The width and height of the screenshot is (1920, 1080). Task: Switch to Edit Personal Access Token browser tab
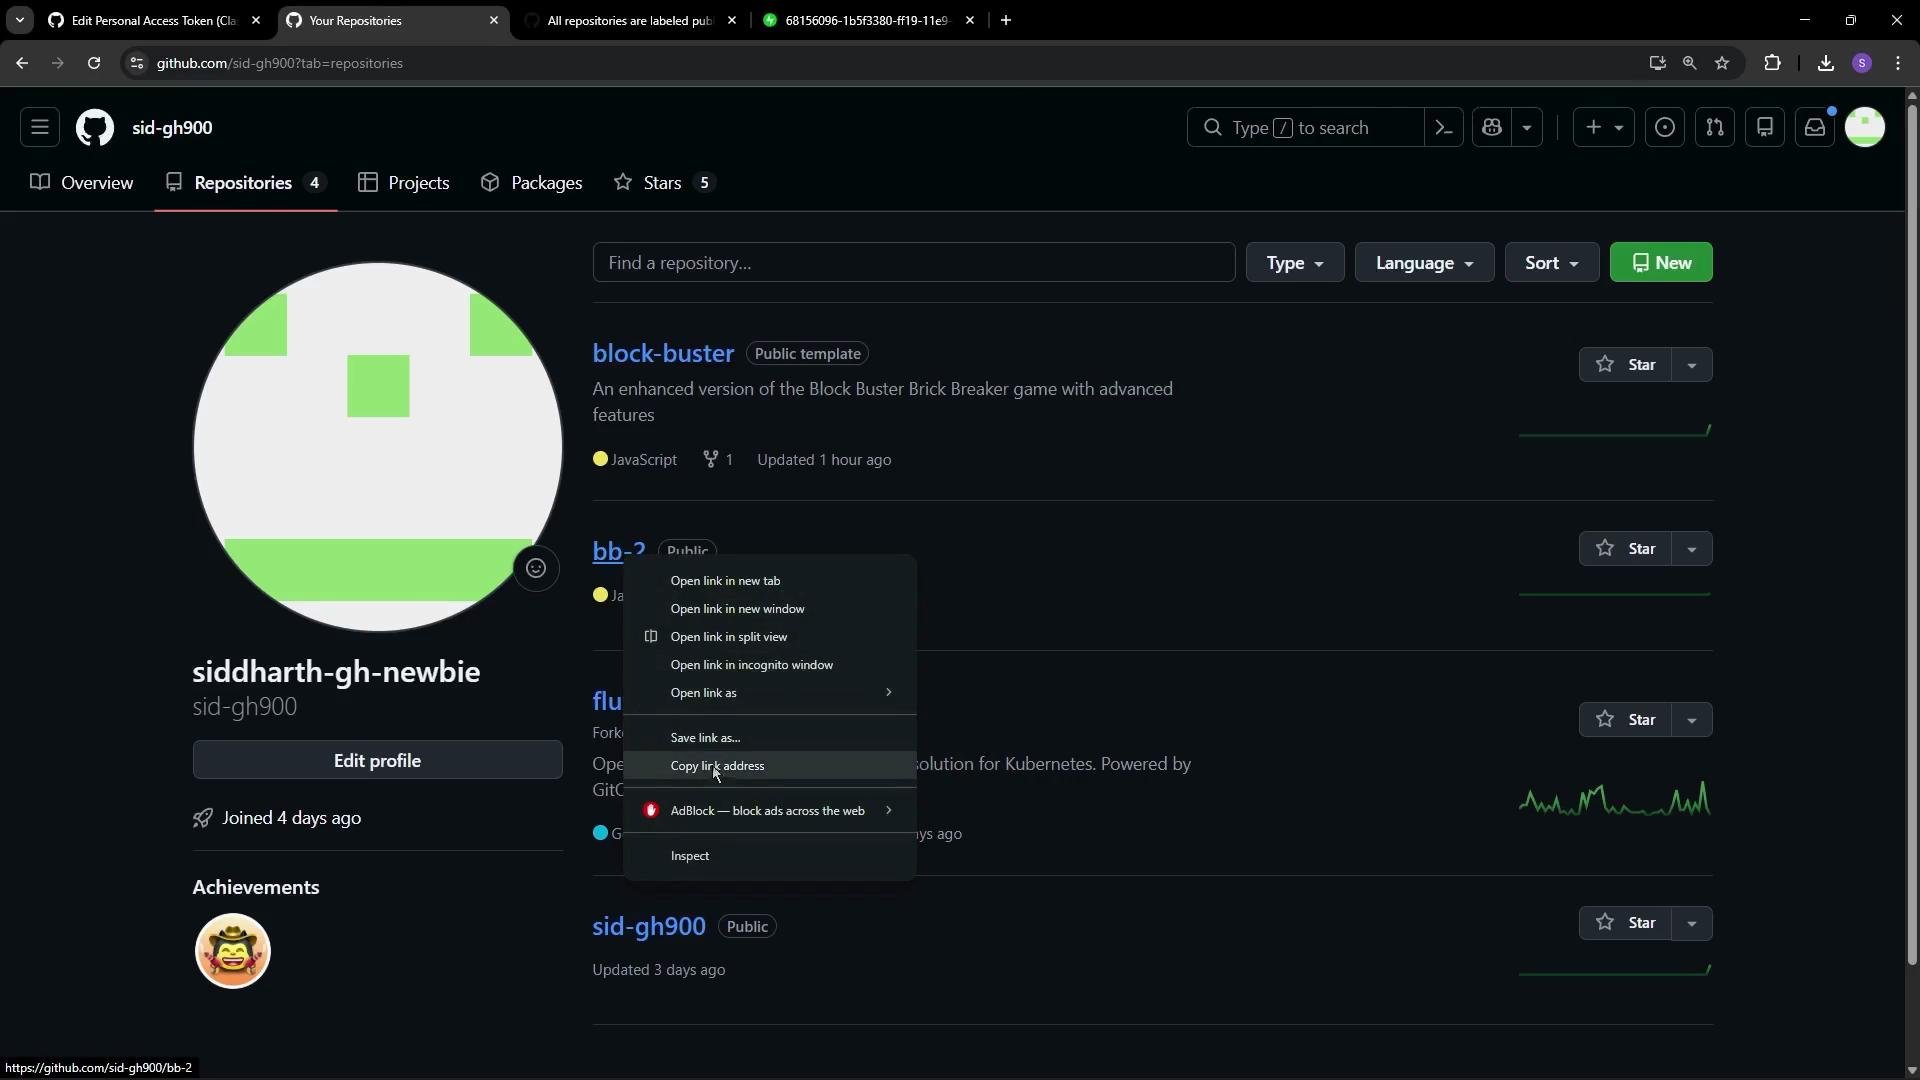tap(155, 20)
